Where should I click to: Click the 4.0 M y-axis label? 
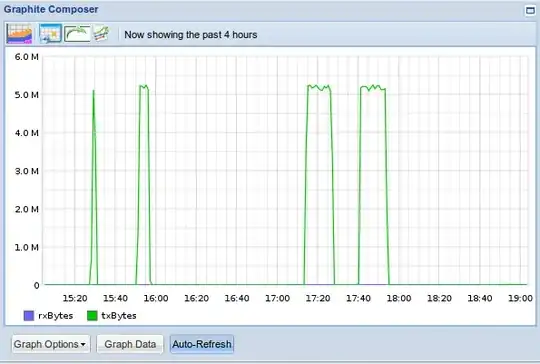point(27,133)
